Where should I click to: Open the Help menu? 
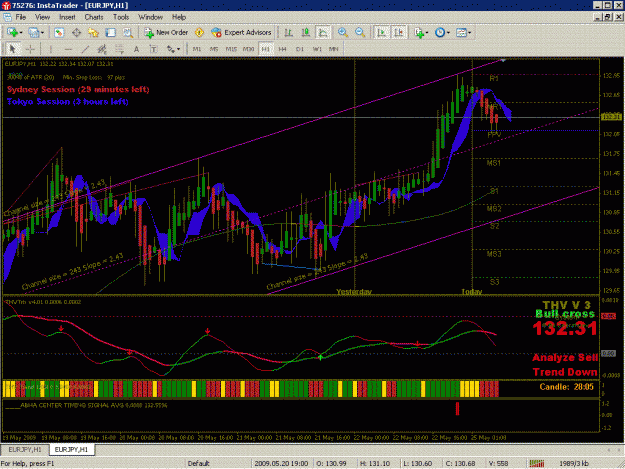coord(179,17)
